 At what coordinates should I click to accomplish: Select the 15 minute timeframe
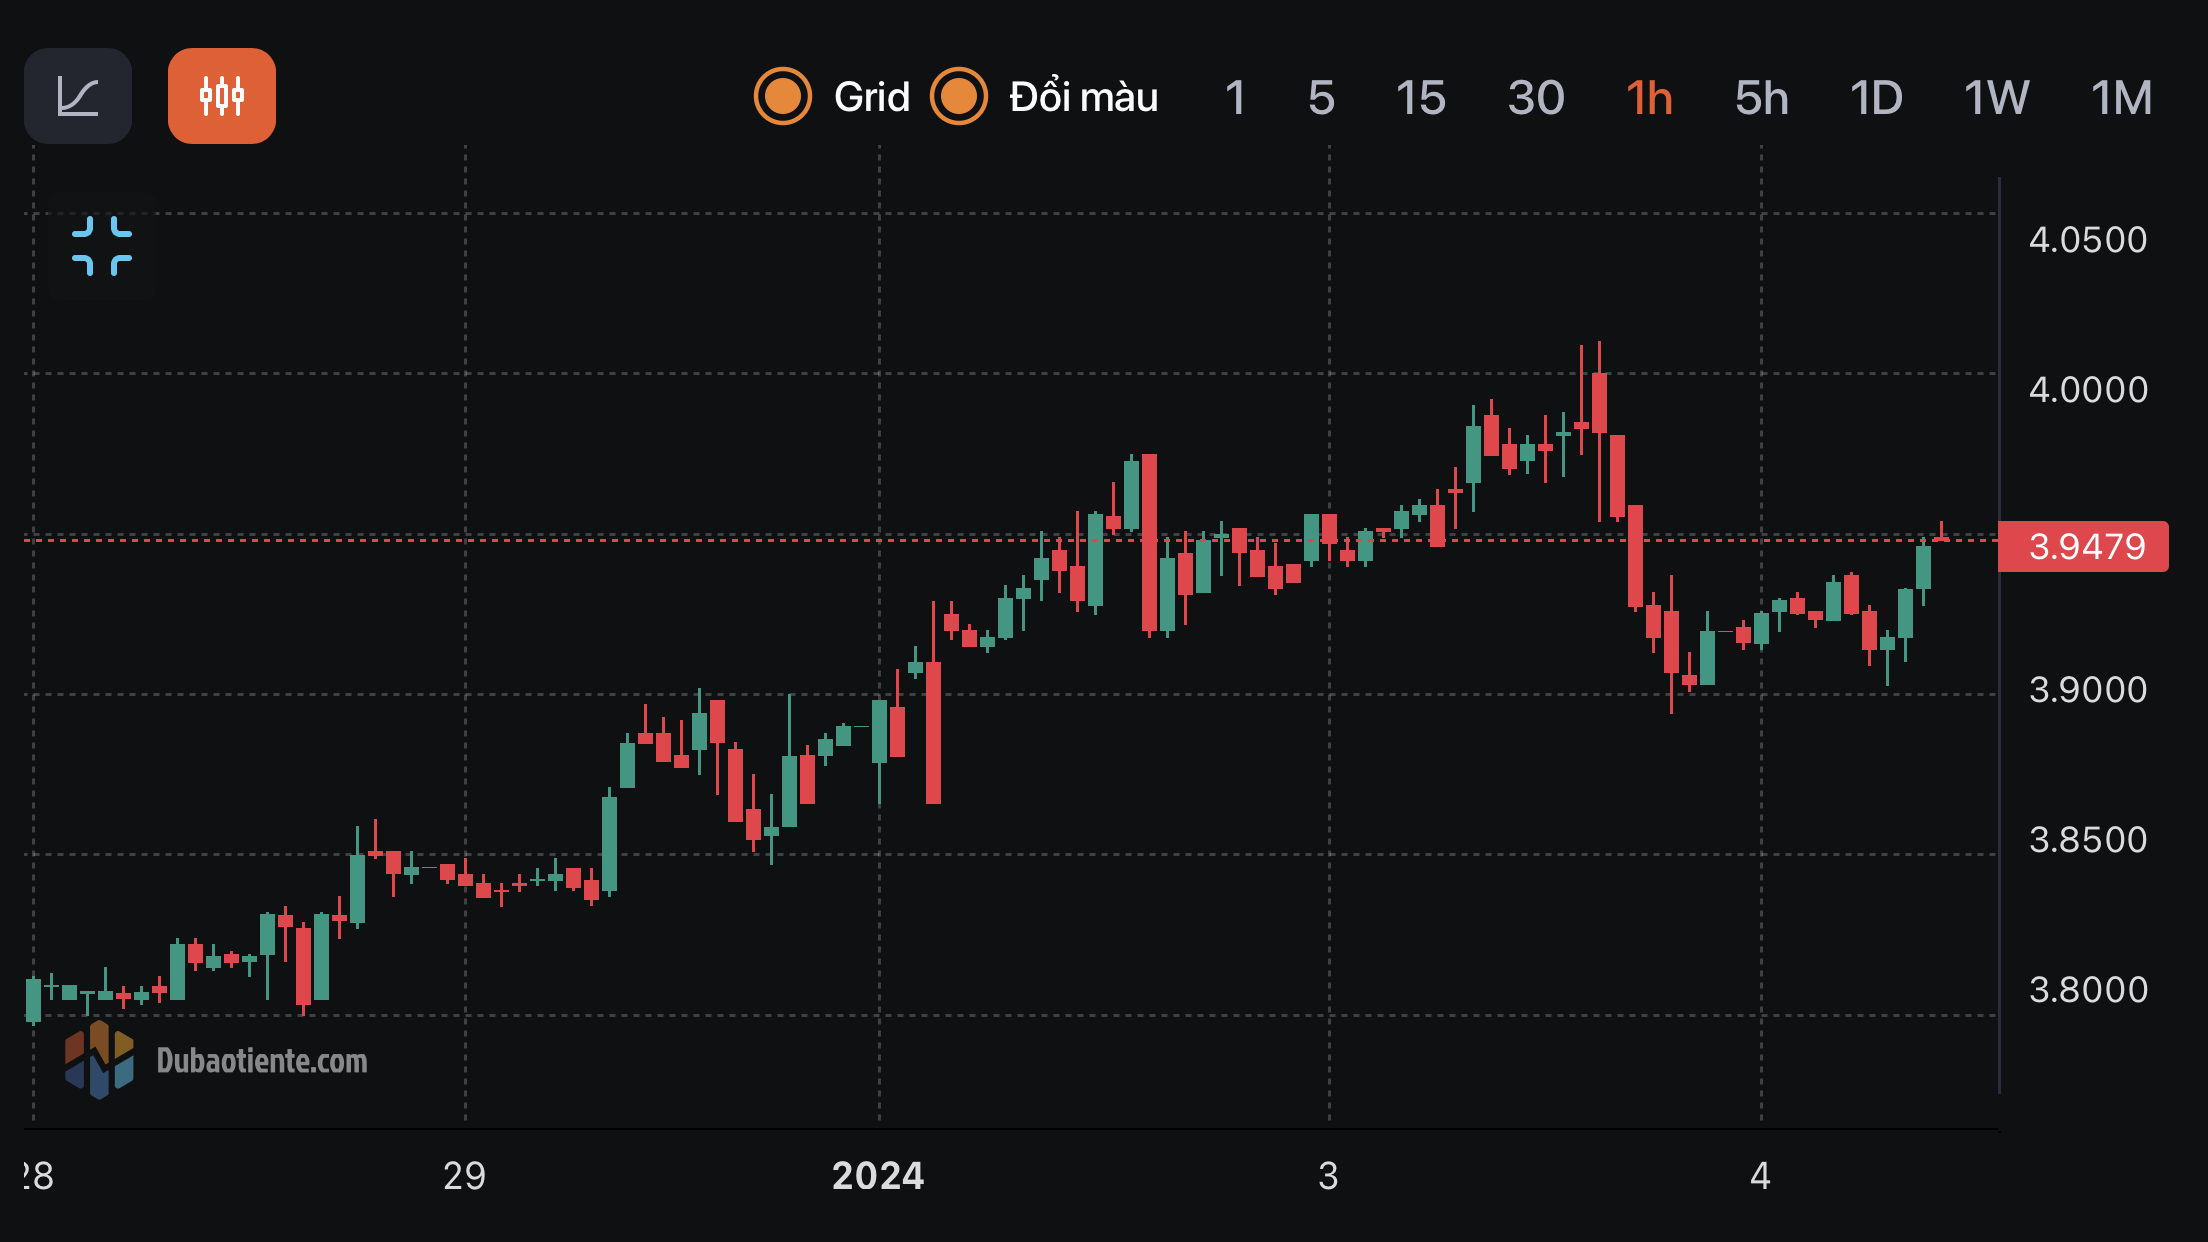click(1420, 98)
